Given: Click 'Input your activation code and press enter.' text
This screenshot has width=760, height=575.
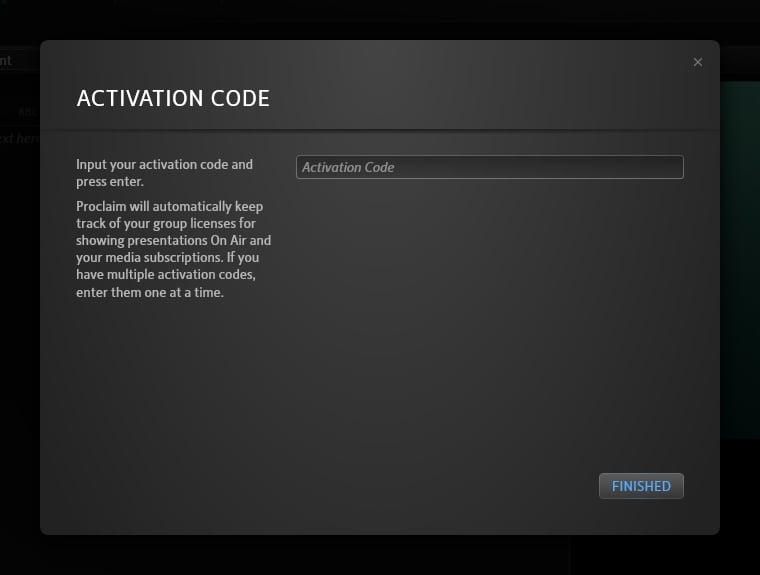Looking at the screenshot, I should click(x=164, y=173).
